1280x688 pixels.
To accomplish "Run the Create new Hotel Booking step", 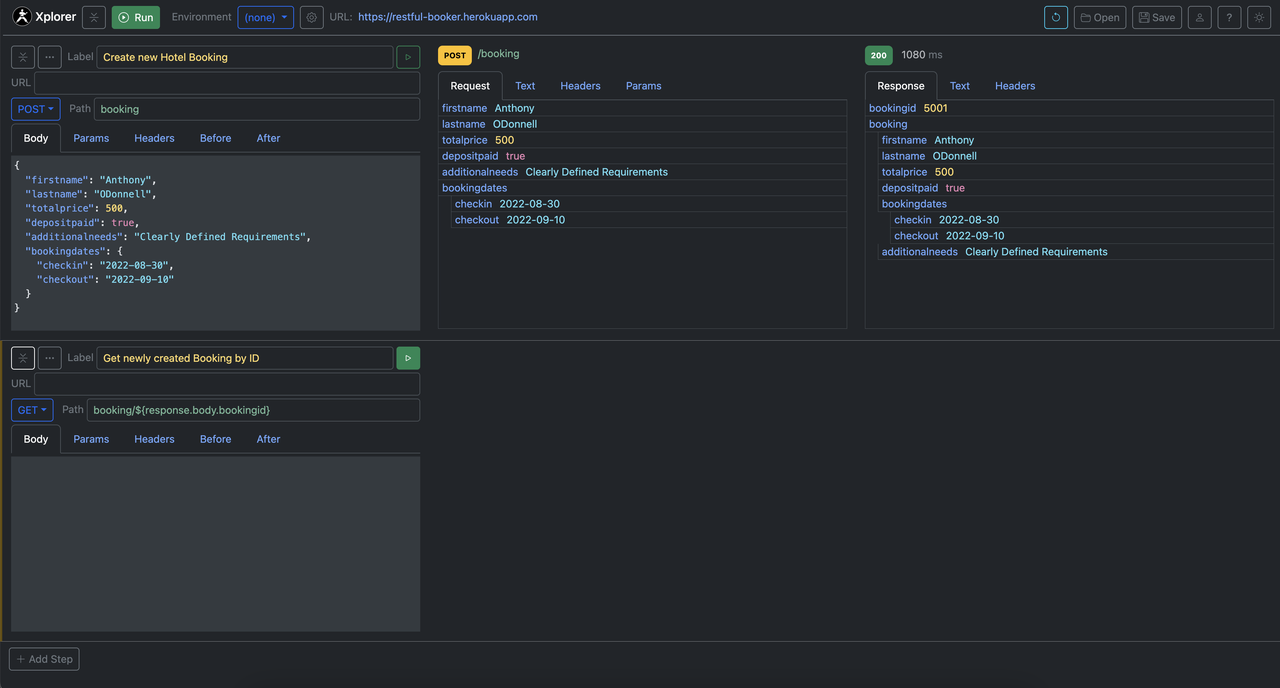I will pyautogui.click(x=408, y=57).
